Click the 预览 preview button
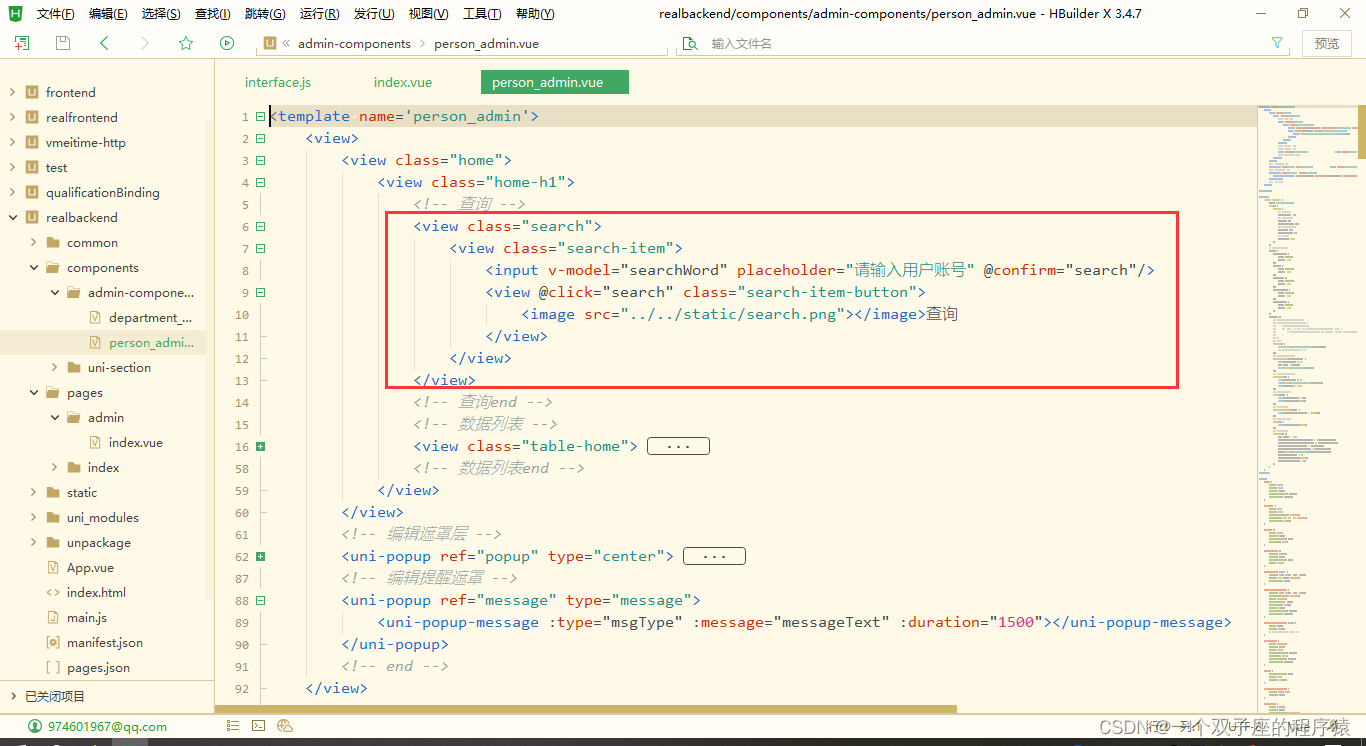The height and width of the screenshot is (746, 1366). [x=1327, y=43]
